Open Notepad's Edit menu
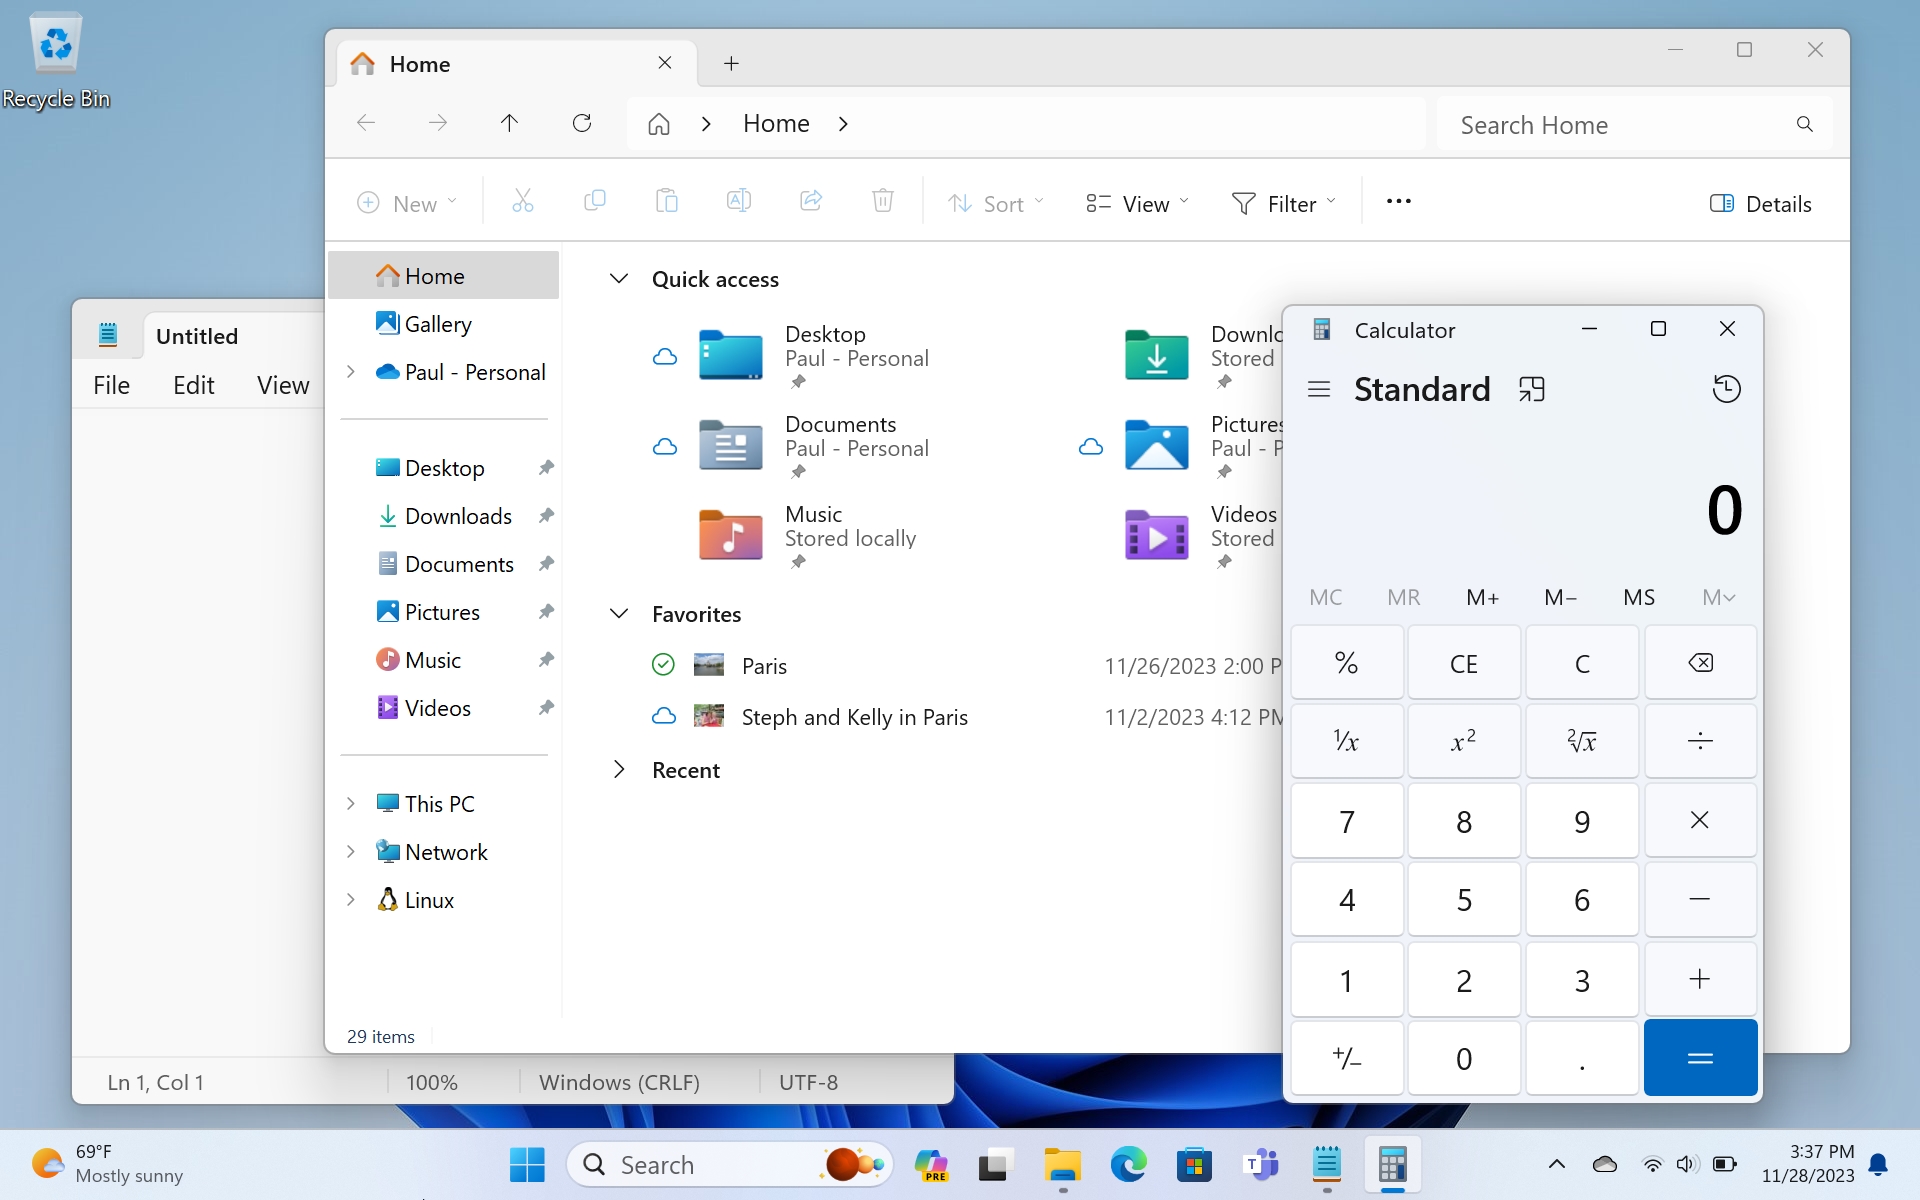This screenshot has height=1200, width=1920. [x=193, y=386]
